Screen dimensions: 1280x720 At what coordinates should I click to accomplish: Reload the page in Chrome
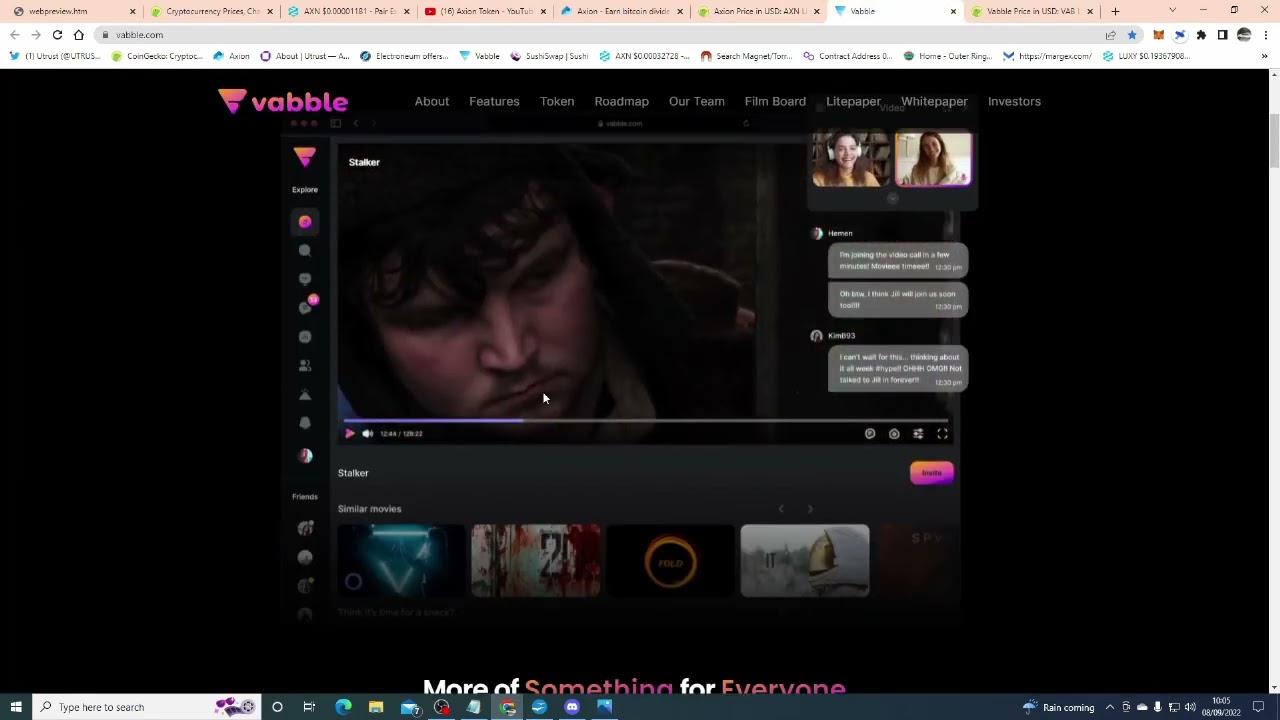click(57, 35)
